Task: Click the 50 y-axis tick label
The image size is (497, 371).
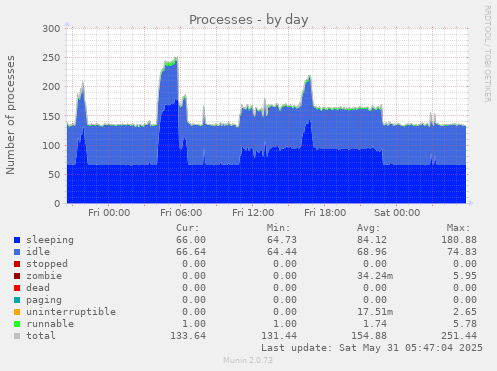Action: [54, 175]
